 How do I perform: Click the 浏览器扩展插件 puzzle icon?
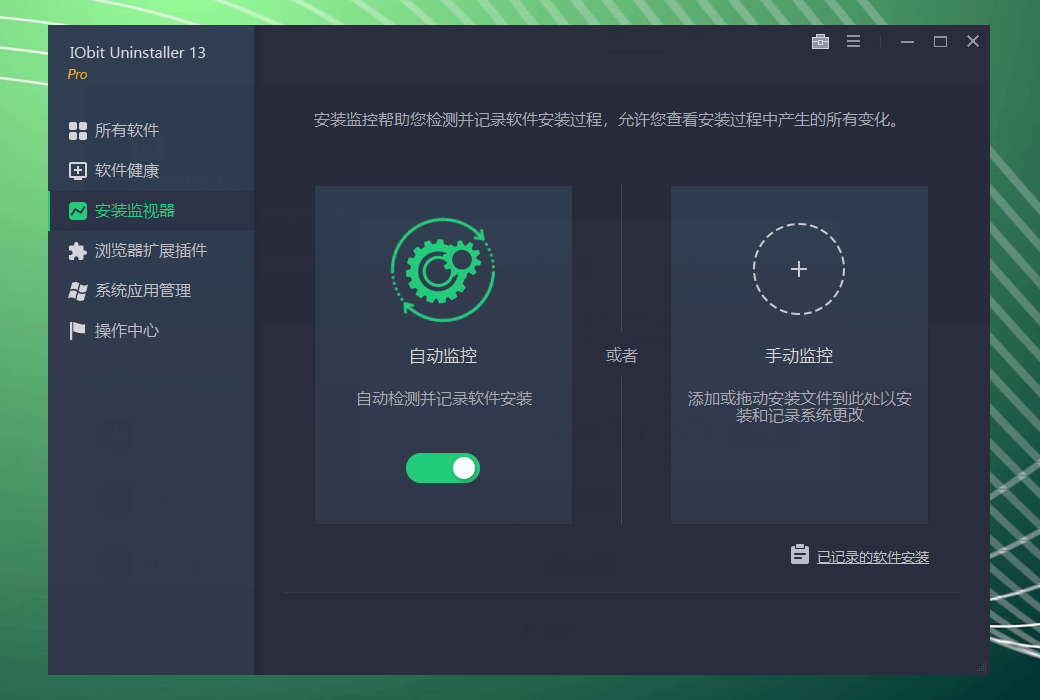[x=78, y=251]
